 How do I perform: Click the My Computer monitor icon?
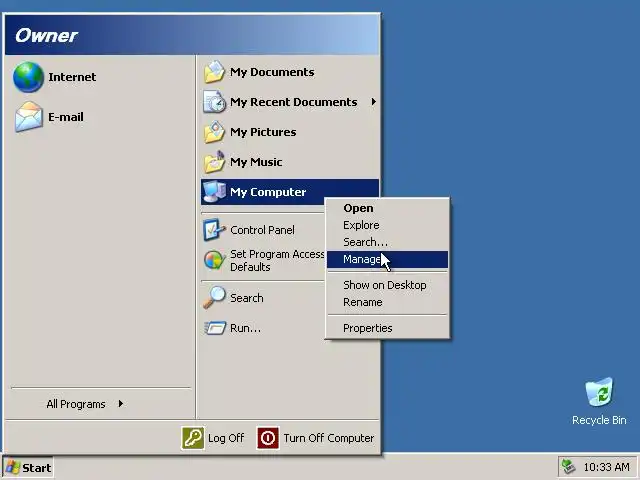(214, 192)
